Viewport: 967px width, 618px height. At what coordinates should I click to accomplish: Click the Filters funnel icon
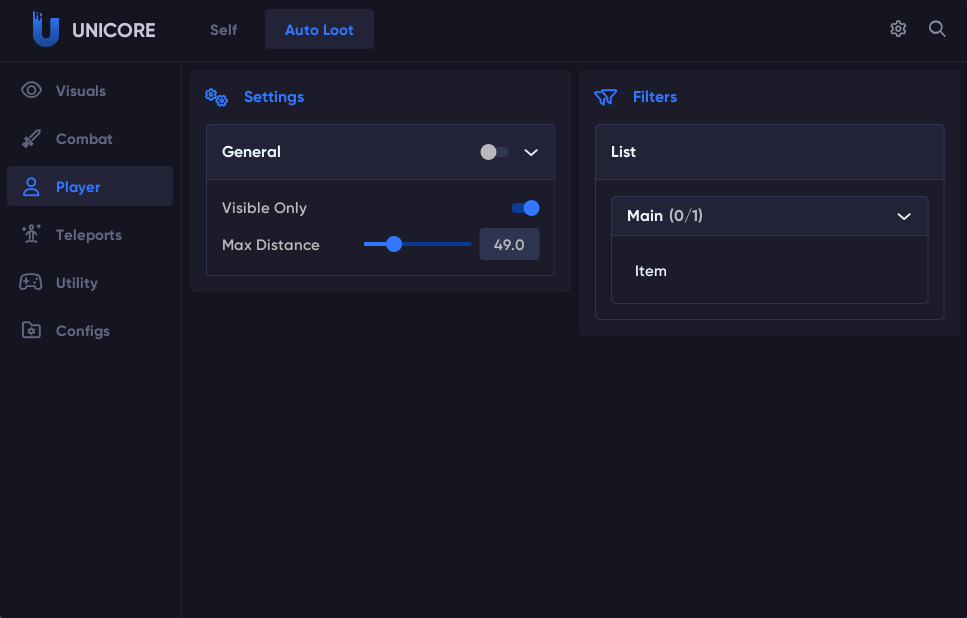(x=605, y=97)
